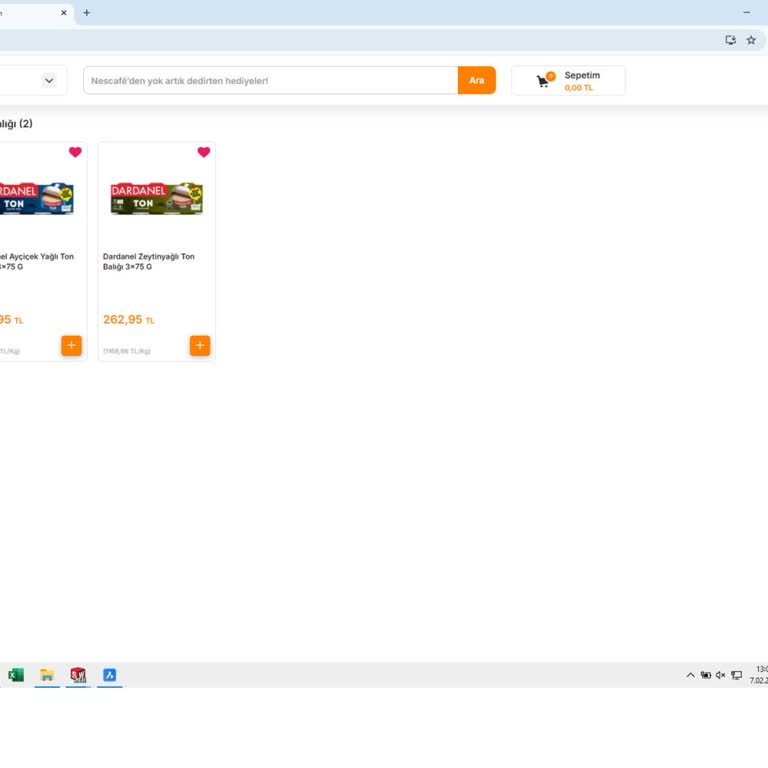Screen dimensions: 768x768
Task: Open Excel from the taskbar
Action: pos(16,675)
